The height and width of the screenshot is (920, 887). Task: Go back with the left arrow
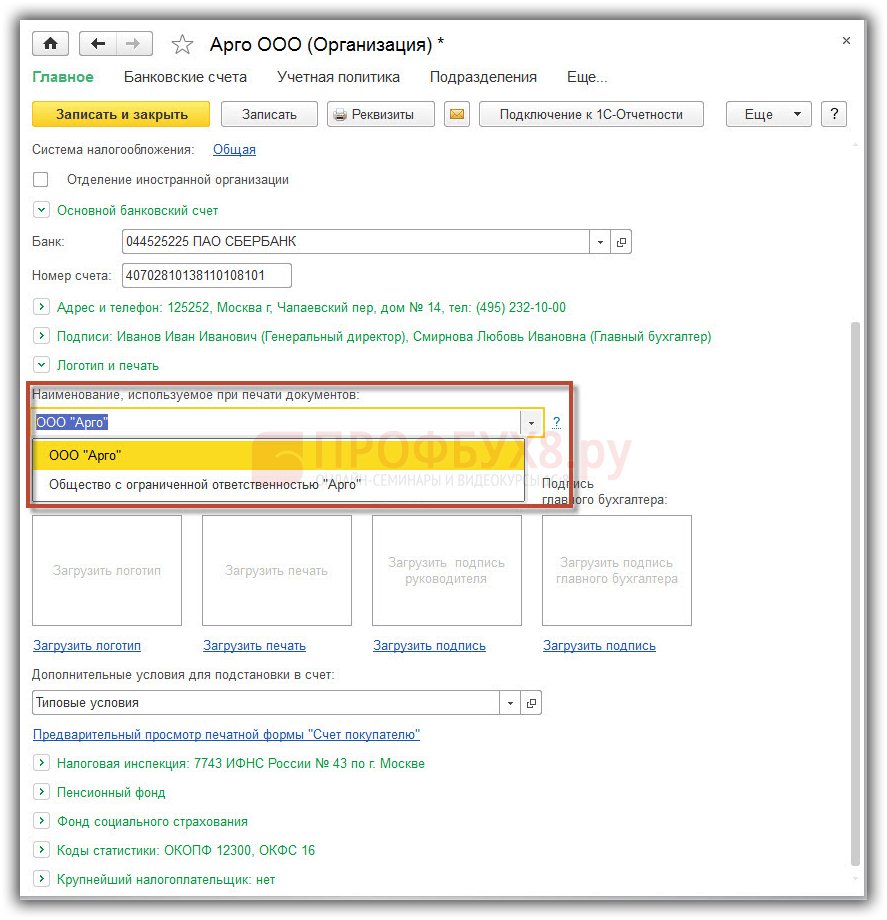[x=98, y=44]
